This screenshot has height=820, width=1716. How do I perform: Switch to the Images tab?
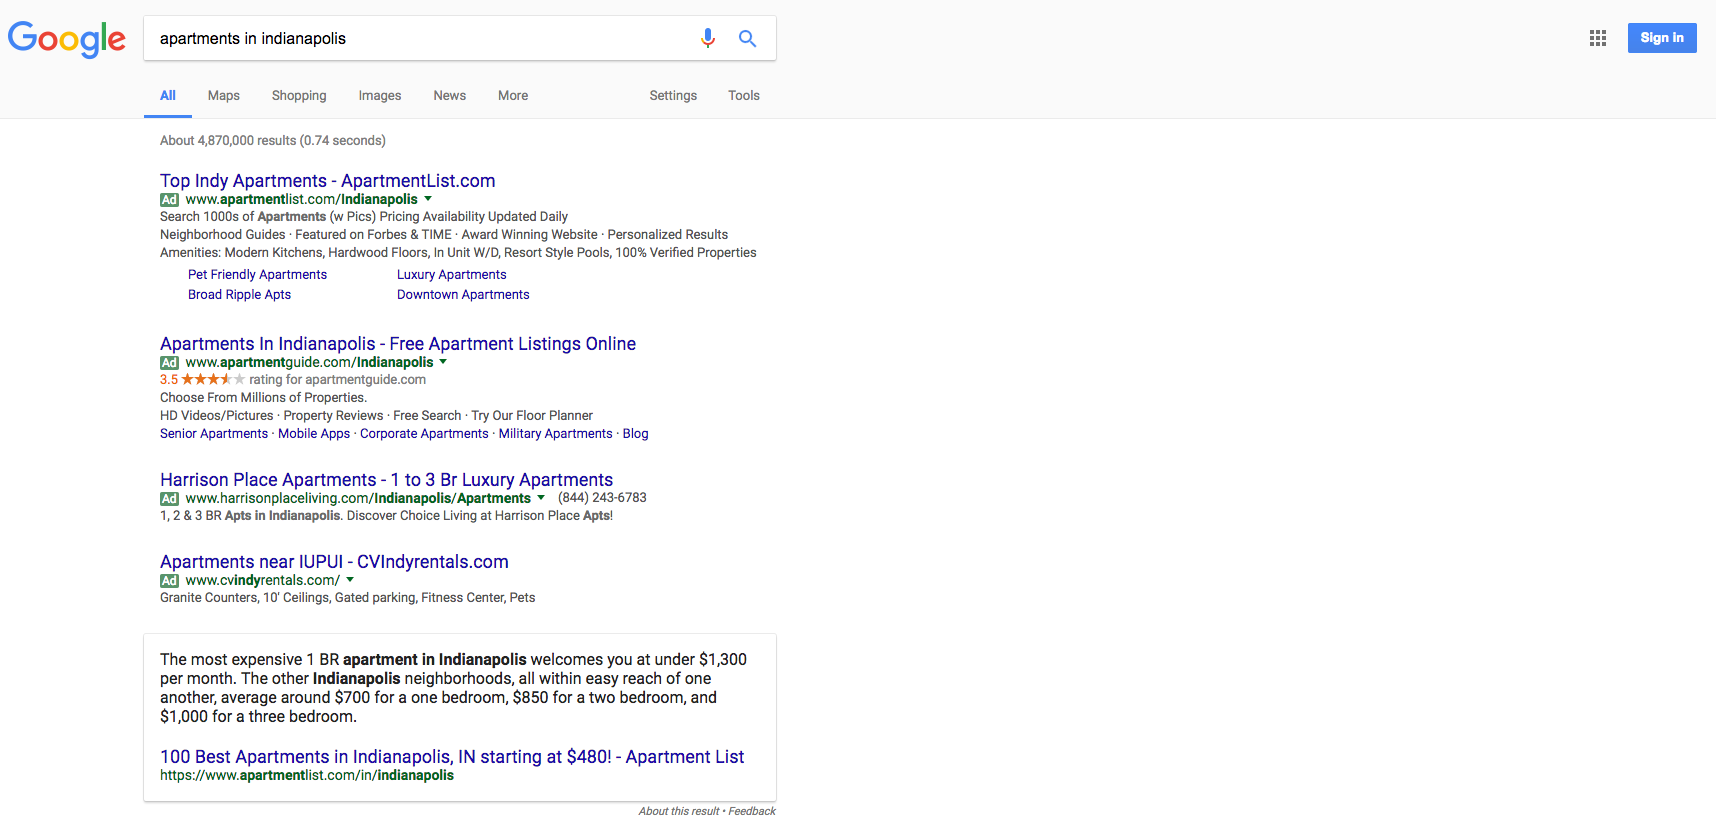tap(380, 96)
